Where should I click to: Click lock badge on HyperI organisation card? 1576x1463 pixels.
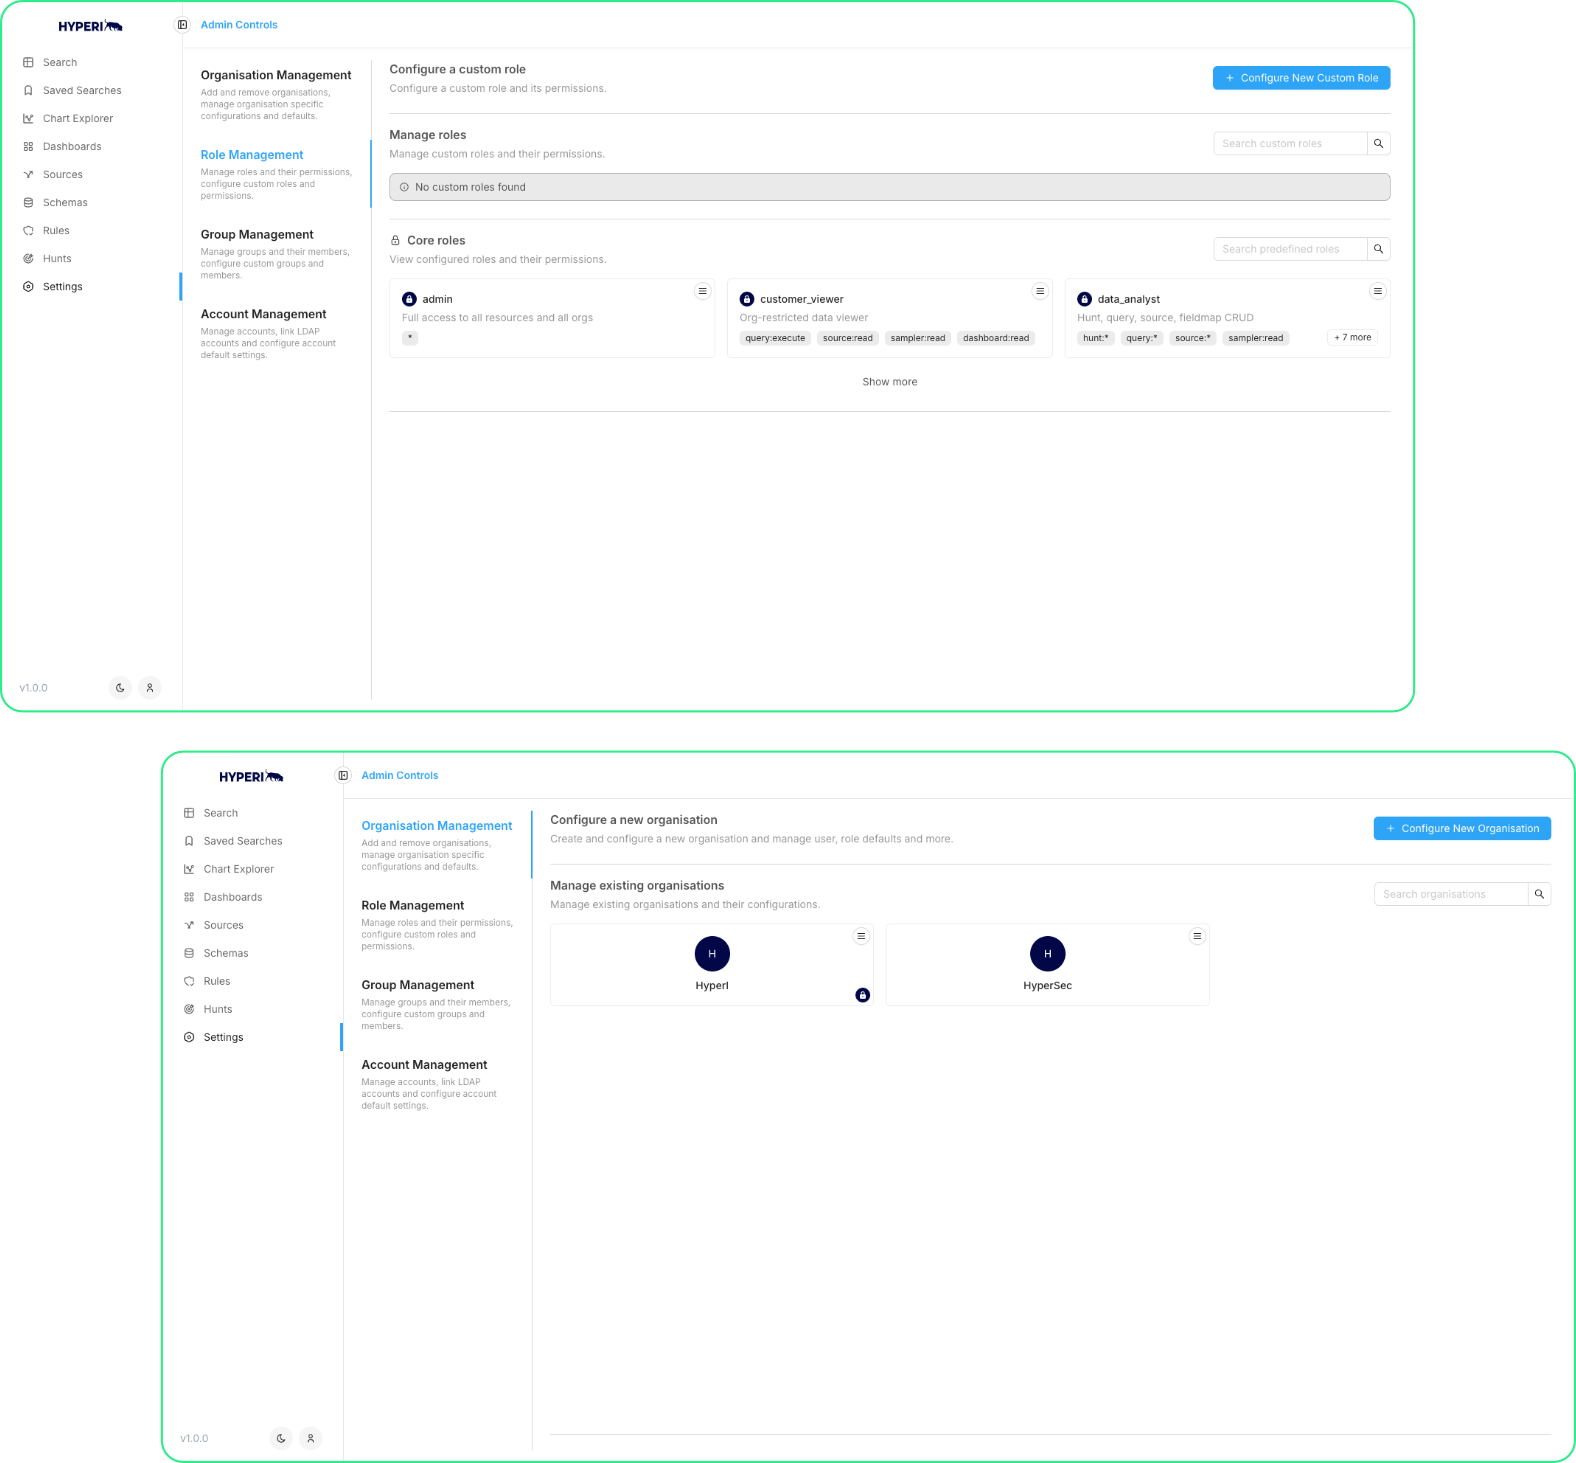coord(863,995)
